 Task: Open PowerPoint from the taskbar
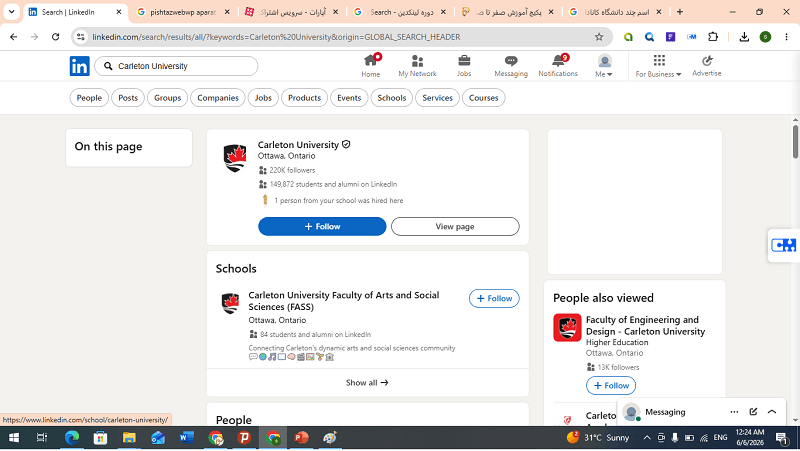[x=302, y=438]
